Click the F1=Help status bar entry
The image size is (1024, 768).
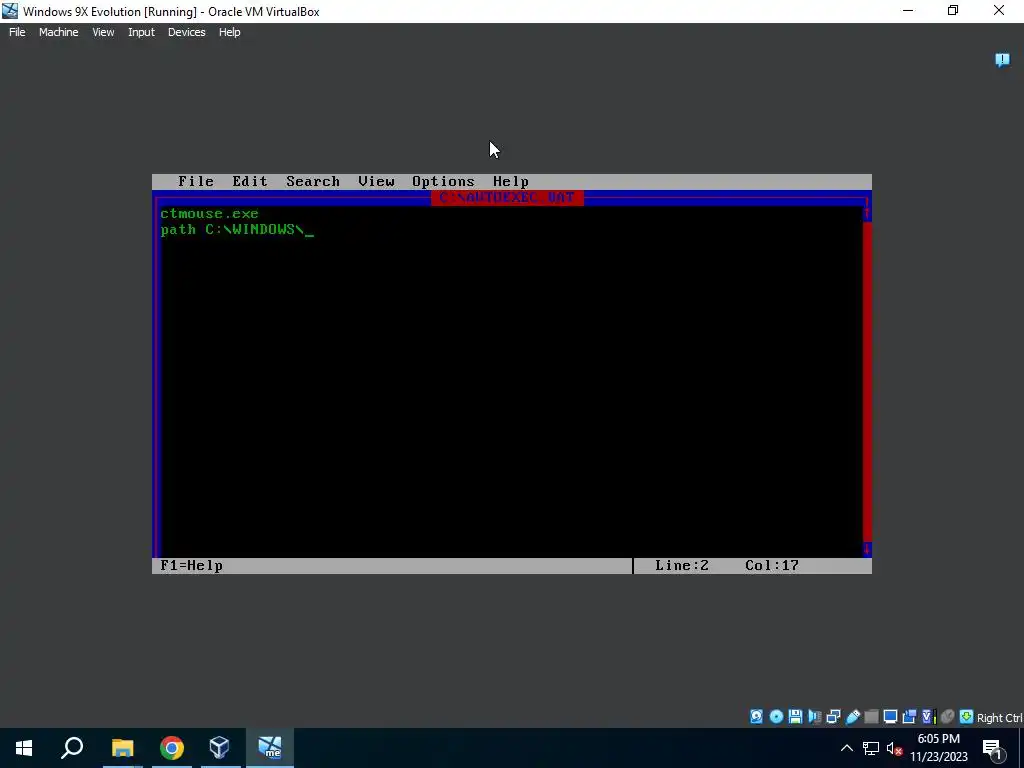[x=191, y=566]
